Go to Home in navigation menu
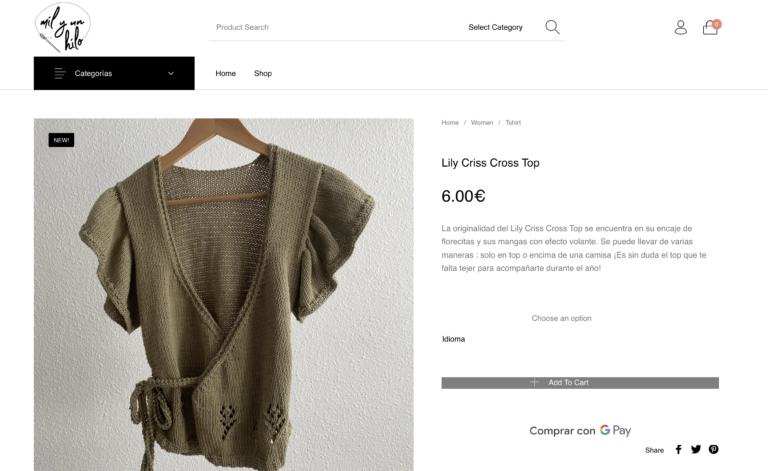 [226, 73]
